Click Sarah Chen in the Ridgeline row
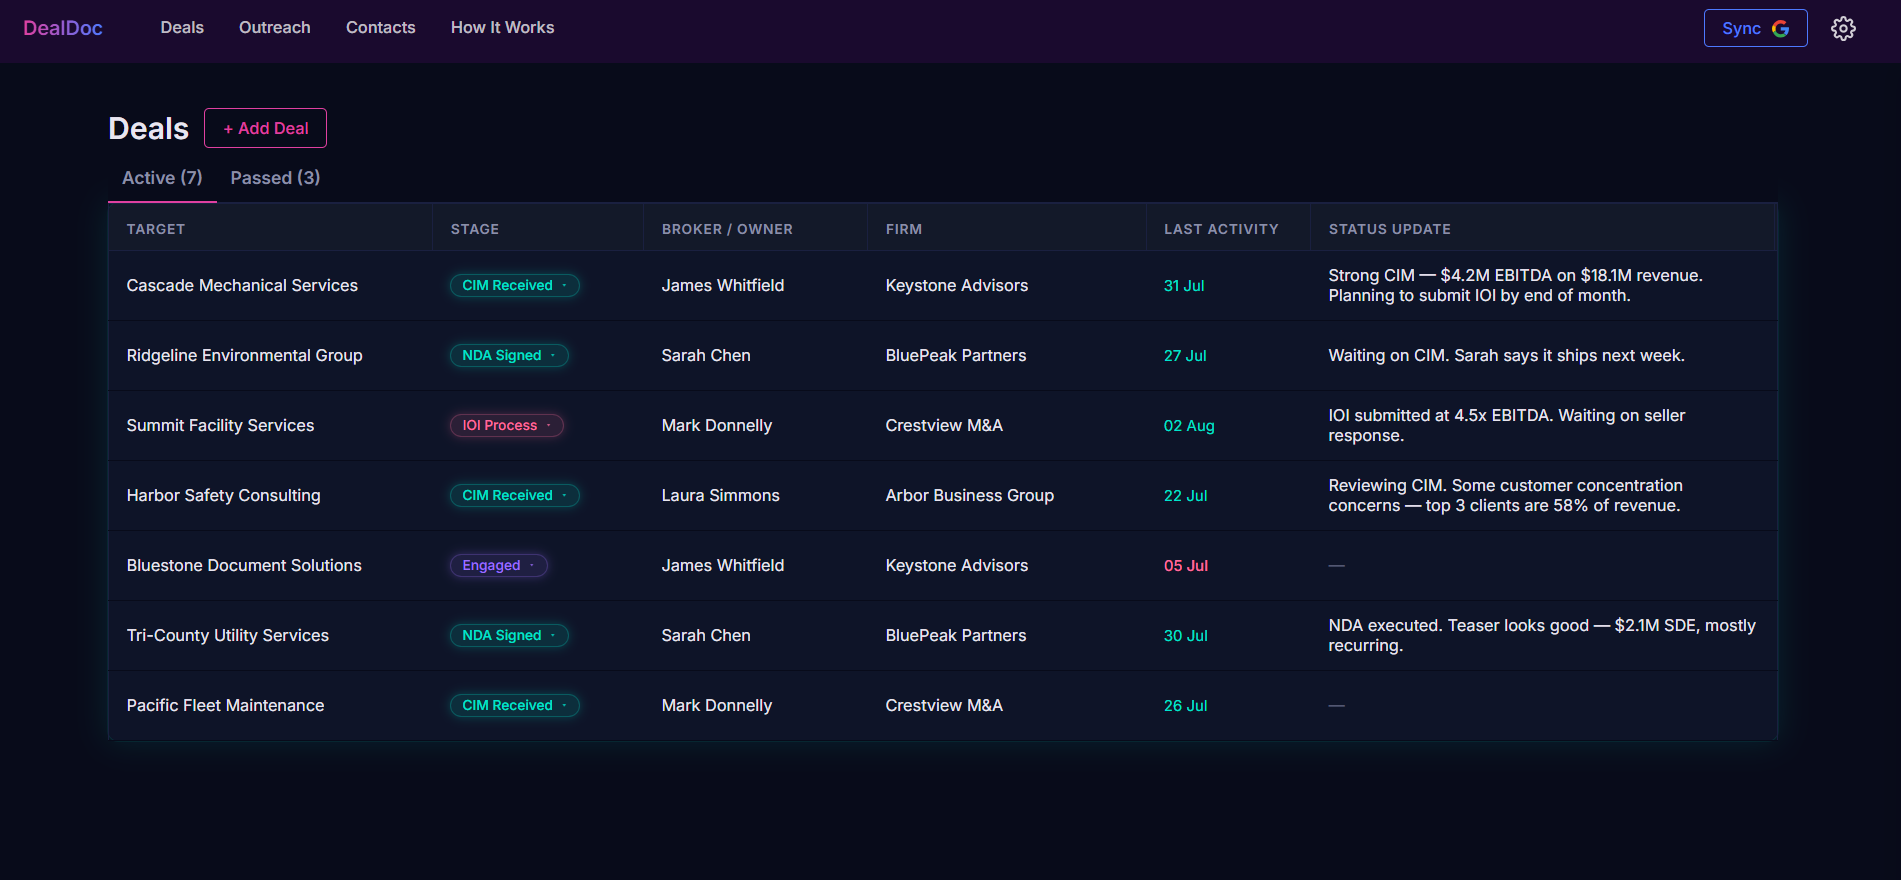Image resolution: width=1901 pixels, height=880 pixels. [x=706, y=355]
